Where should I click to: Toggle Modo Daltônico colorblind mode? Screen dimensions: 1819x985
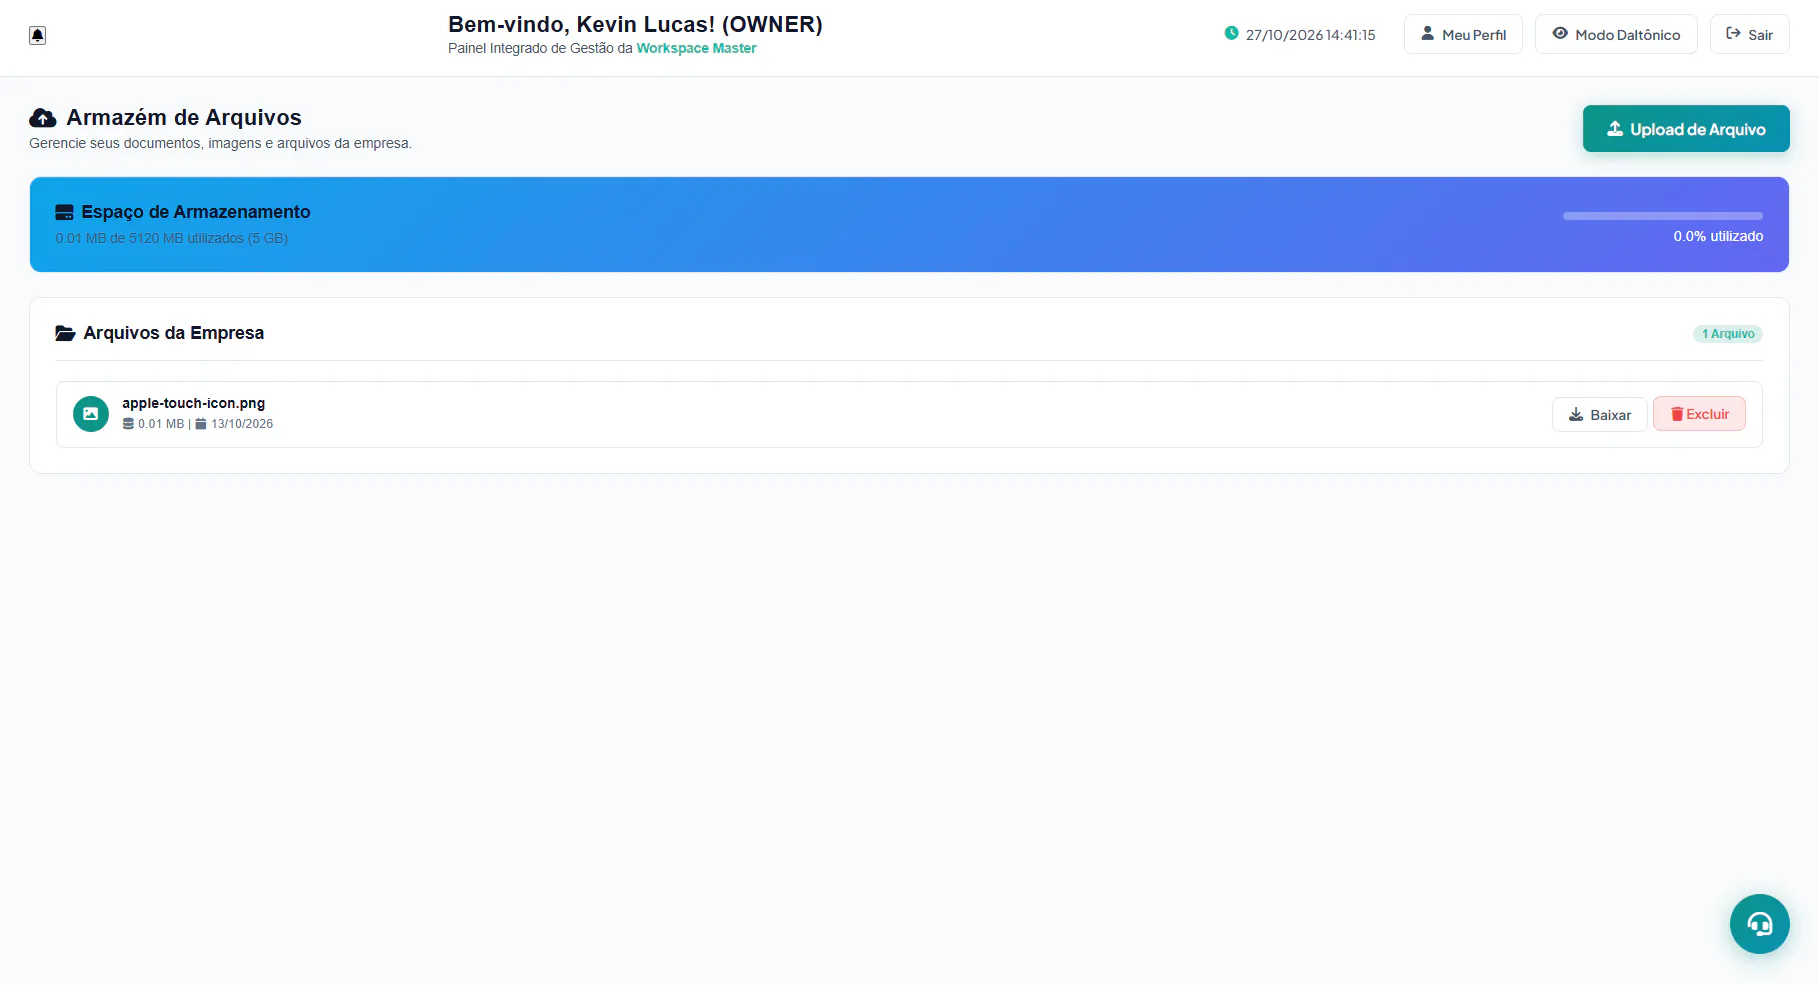pyautogui.click(x=1616, y=34)
